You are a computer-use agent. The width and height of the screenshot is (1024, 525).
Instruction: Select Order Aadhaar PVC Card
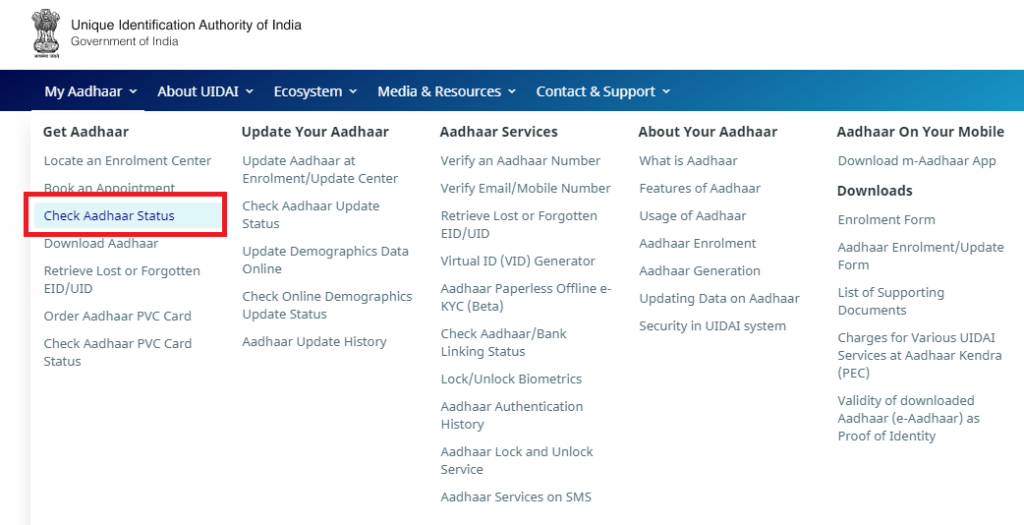pyautogui.click(x=118, y=316)
